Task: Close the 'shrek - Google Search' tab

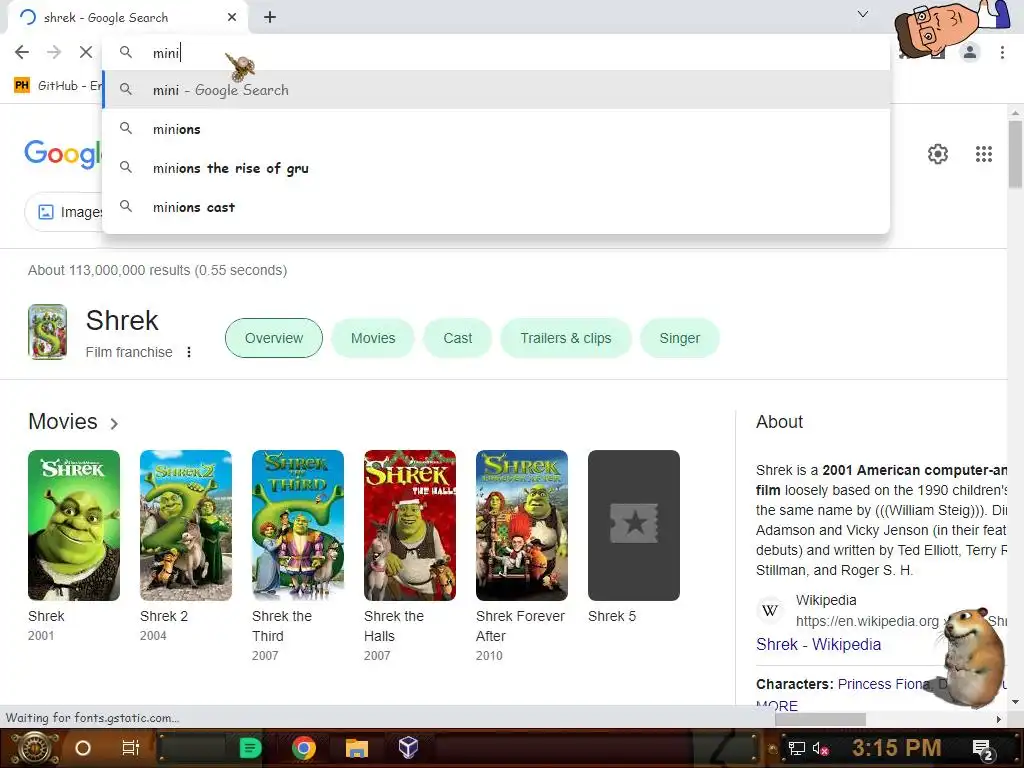Action: click(x=232, y=18)
